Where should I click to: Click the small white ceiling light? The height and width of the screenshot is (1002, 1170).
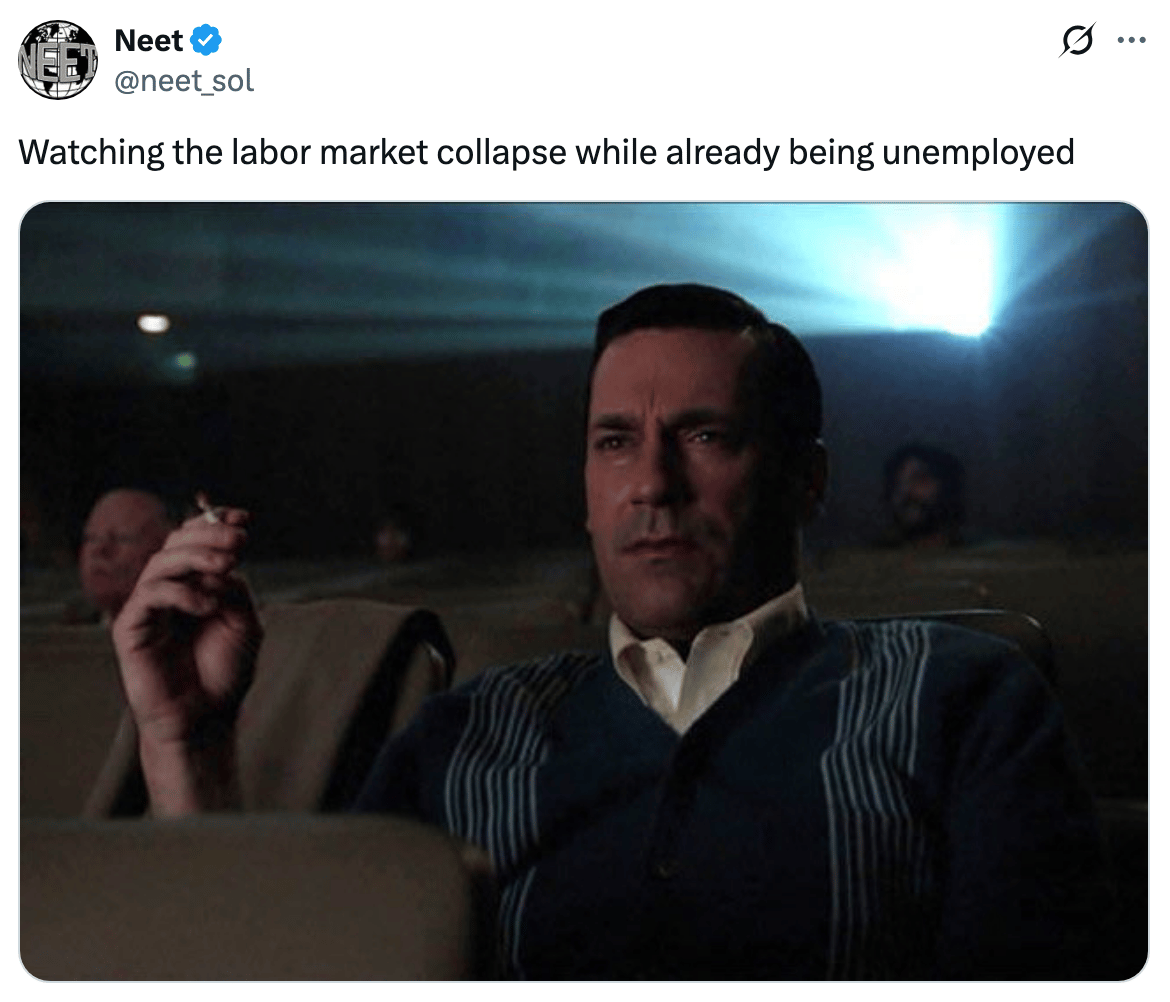(x=154, y=323)
